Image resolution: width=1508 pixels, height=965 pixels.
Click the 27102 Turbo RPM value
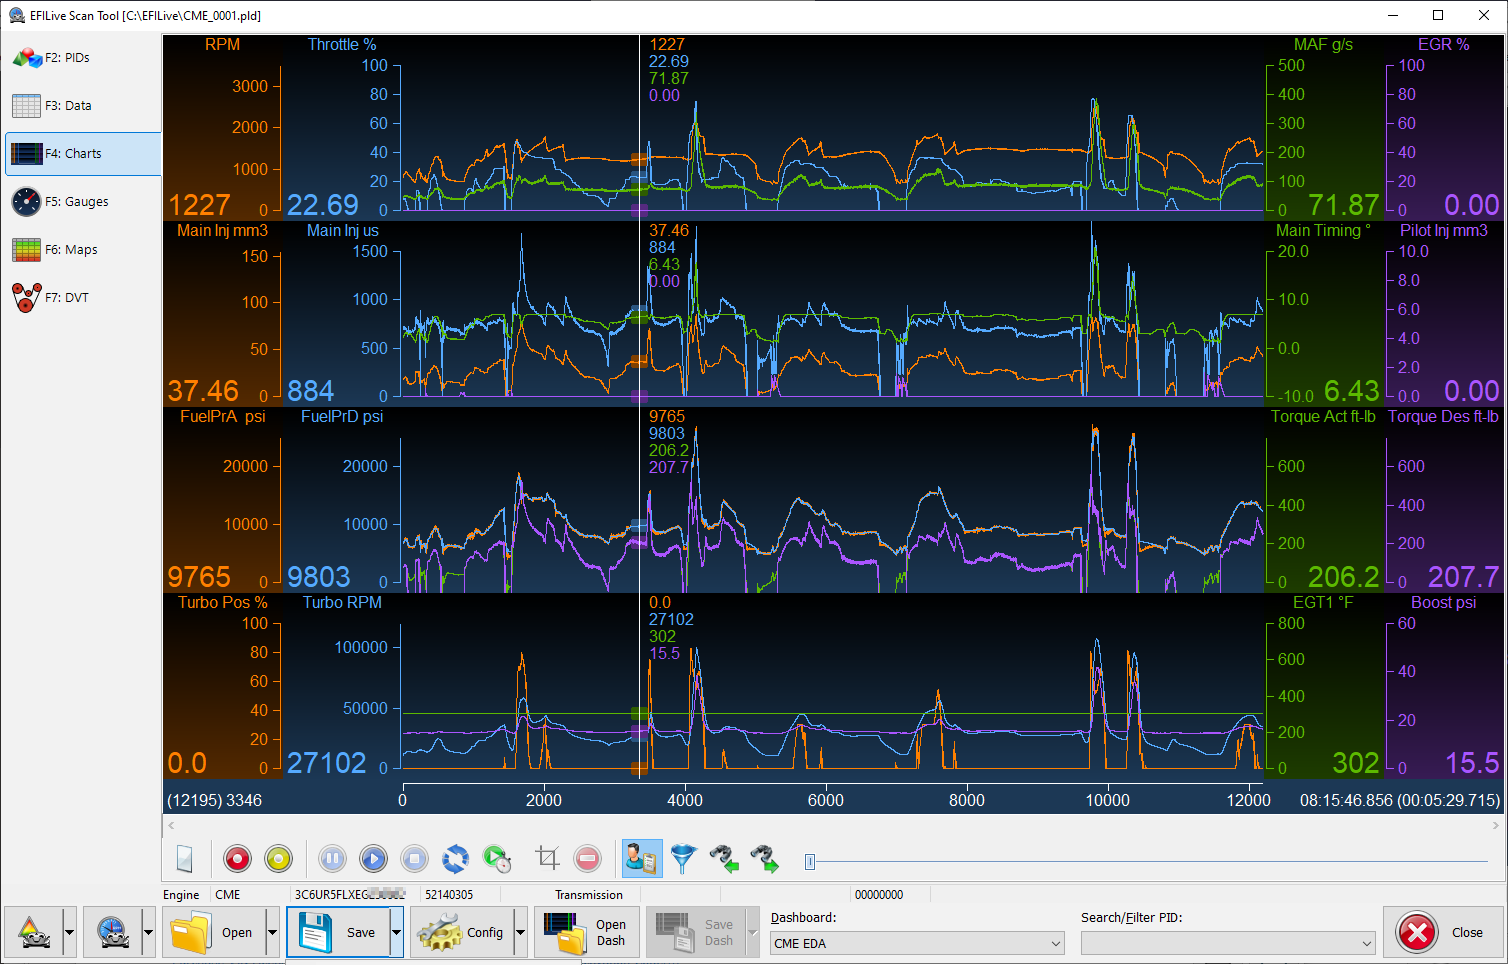[327, 763]
